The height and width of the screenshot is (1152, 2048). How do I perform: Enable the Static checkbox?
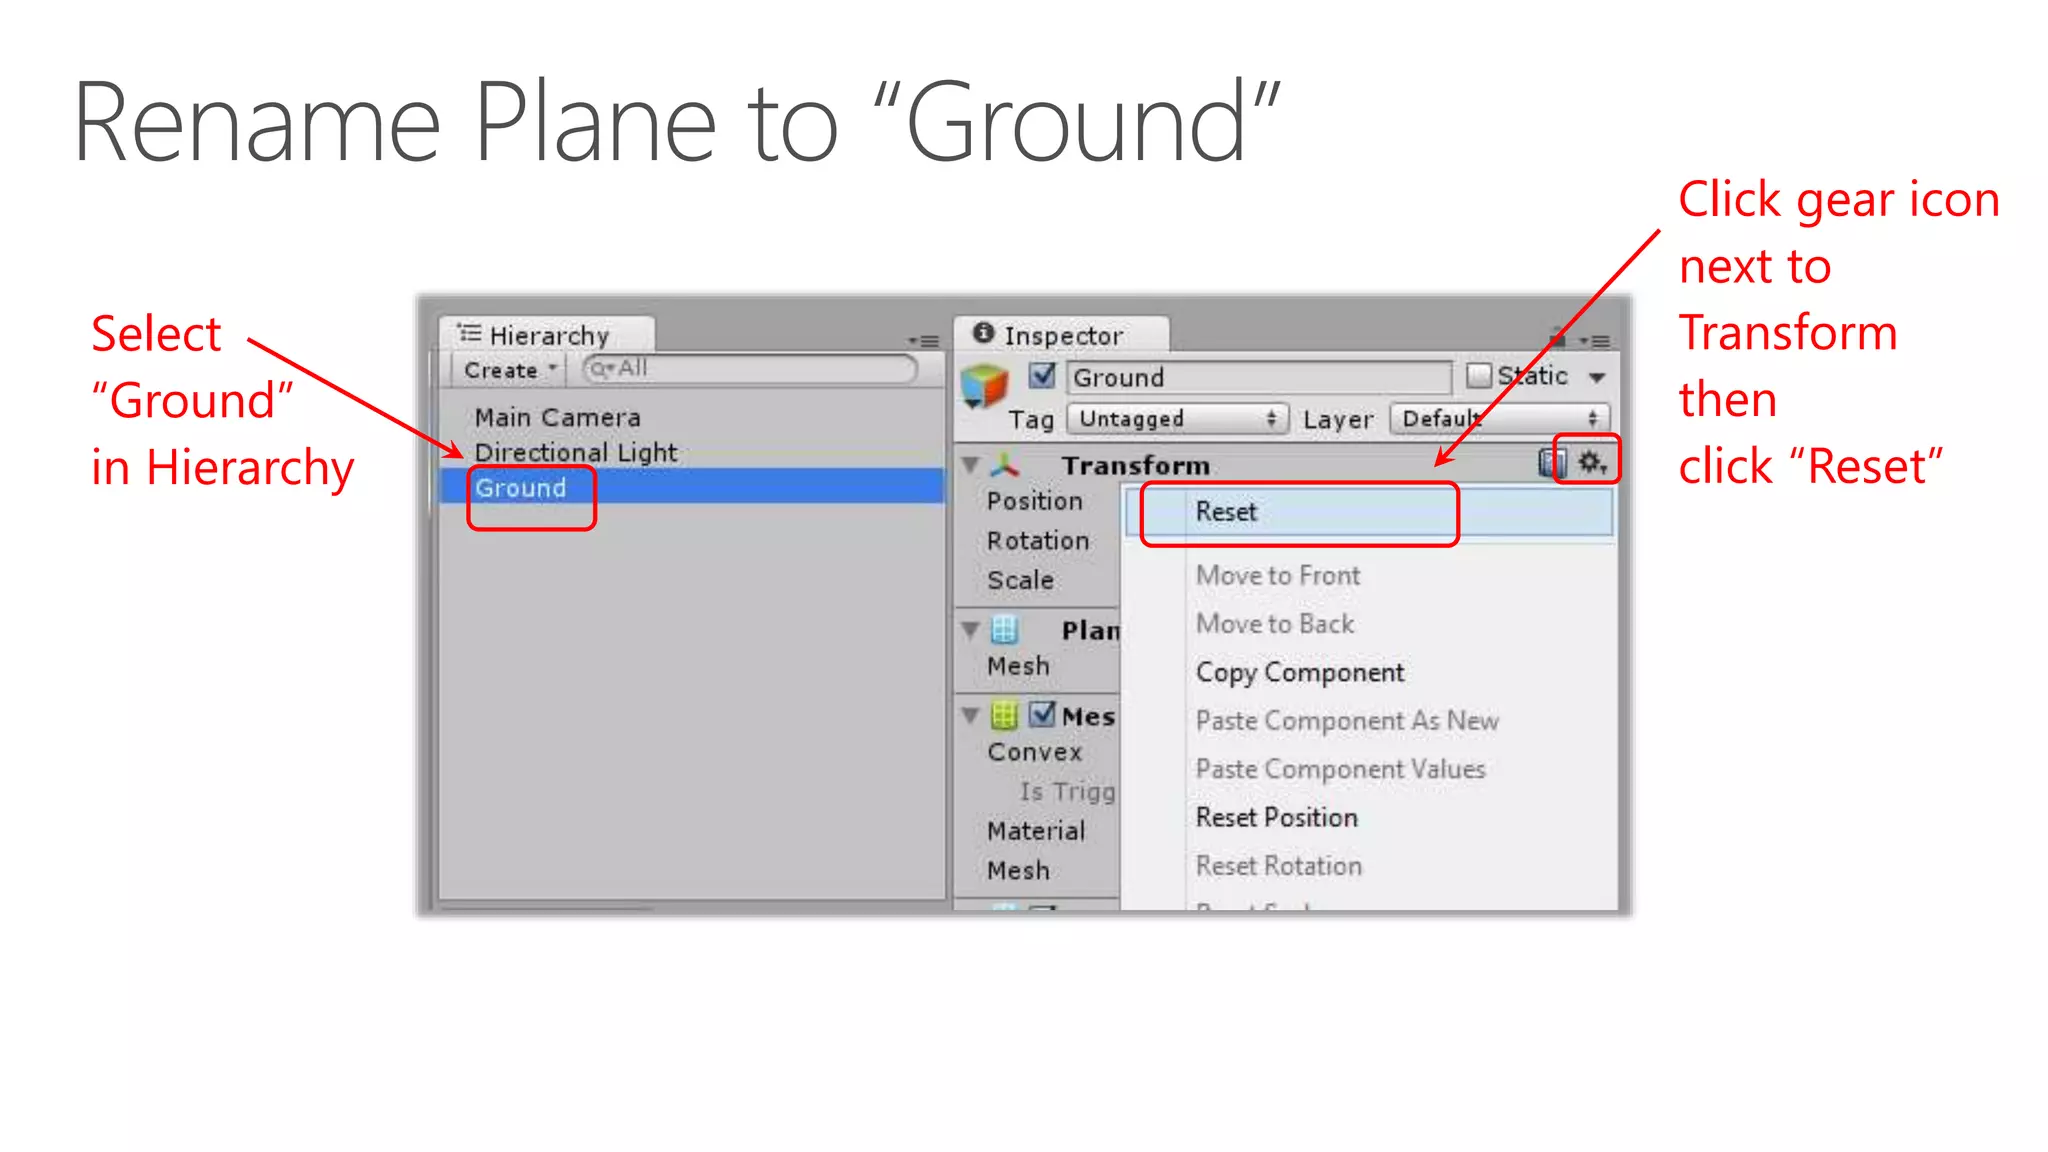coord(1478,376)
